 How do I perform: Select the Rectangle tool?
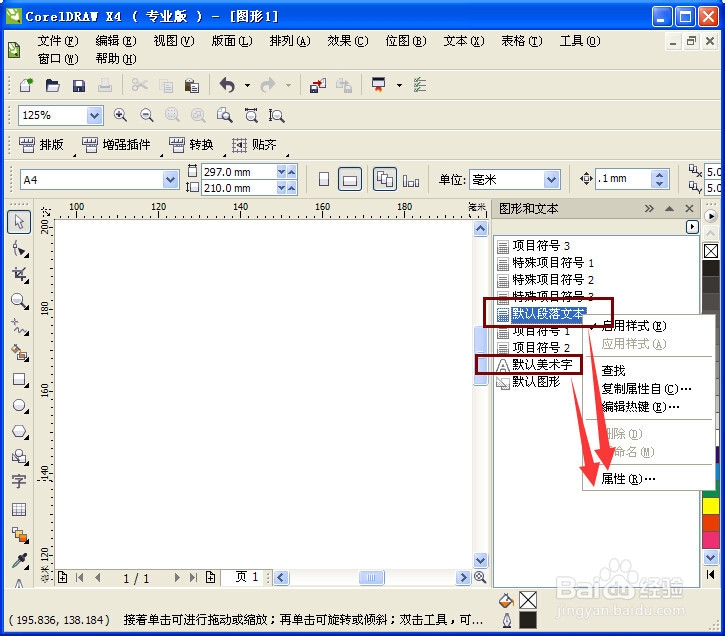19,380
